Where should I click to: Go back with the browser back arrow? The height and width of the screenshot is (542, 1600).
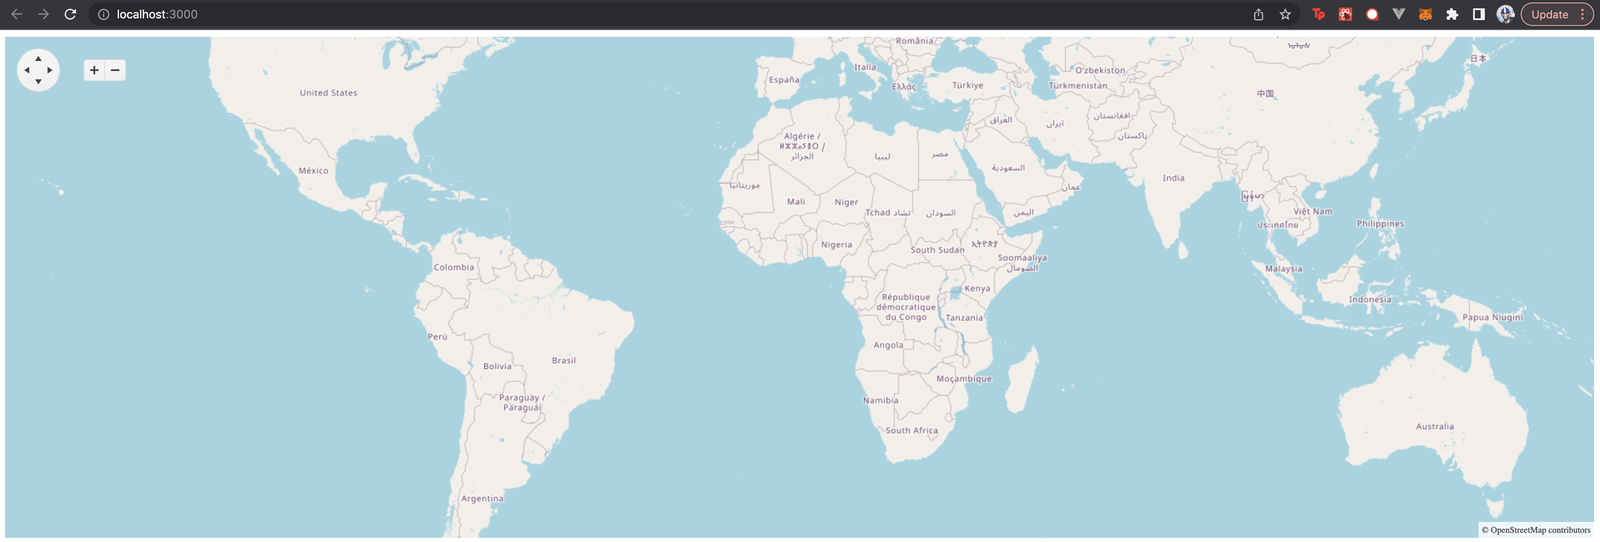(16, 14)
